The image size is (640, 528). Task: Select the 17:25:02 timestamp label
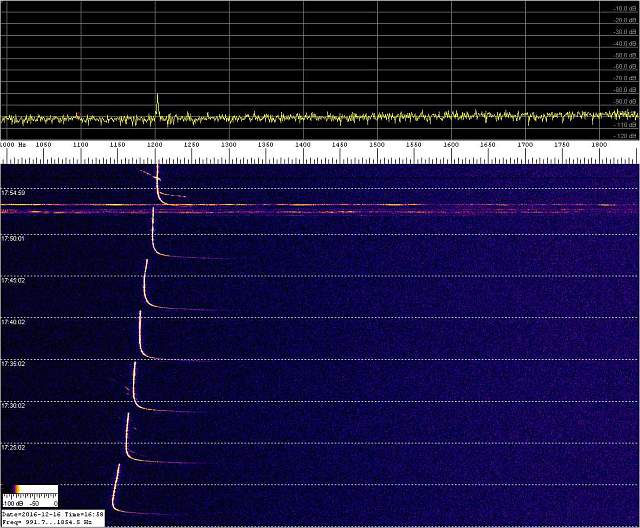coord(13,448)
